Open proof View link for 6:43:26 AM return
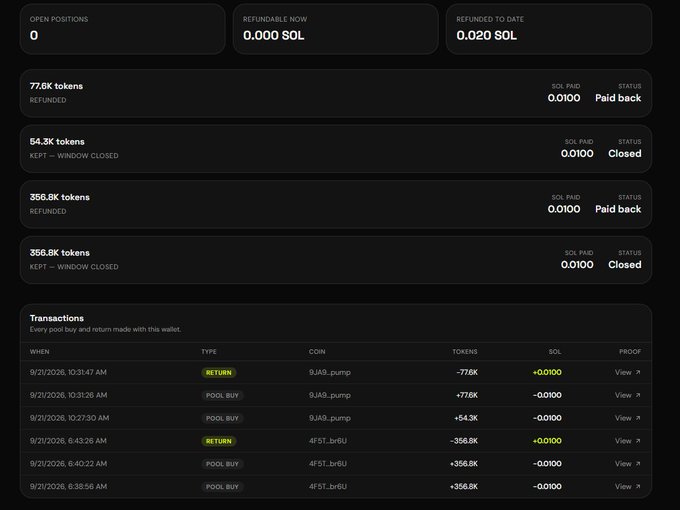 point(628,441)
